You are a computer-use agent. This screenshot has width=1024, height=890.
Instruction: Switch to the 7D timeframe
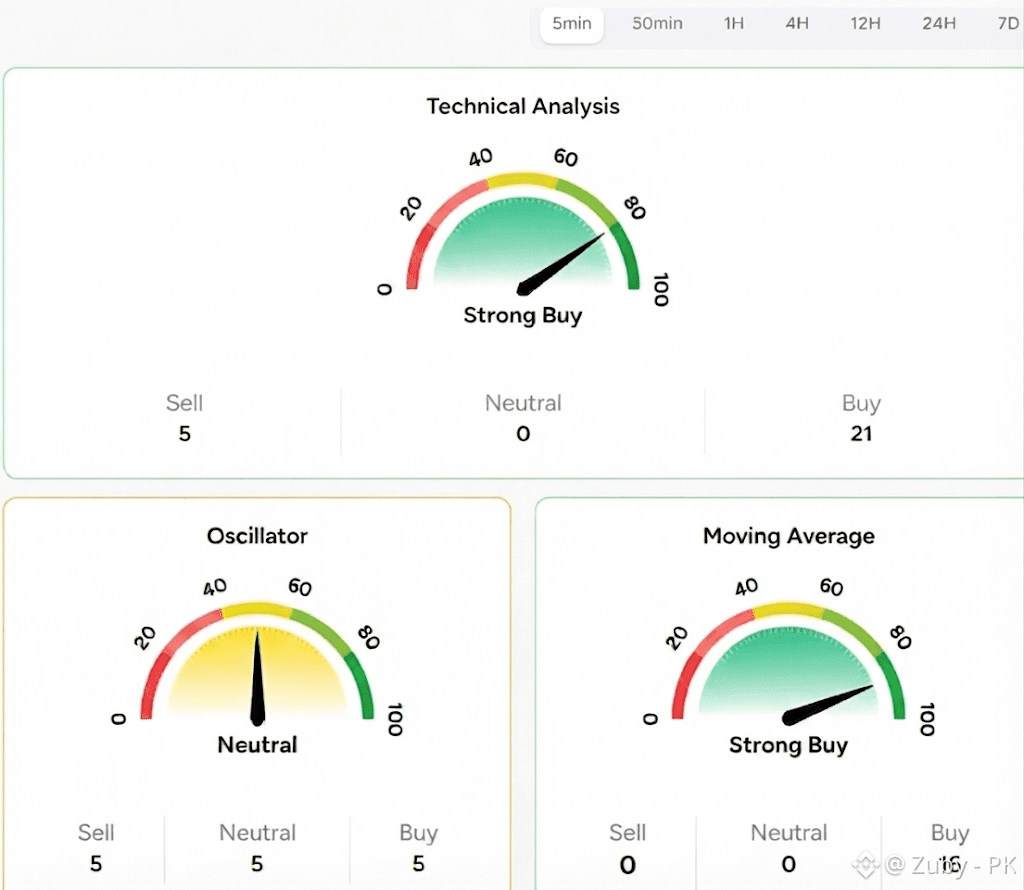[1008, 24]
